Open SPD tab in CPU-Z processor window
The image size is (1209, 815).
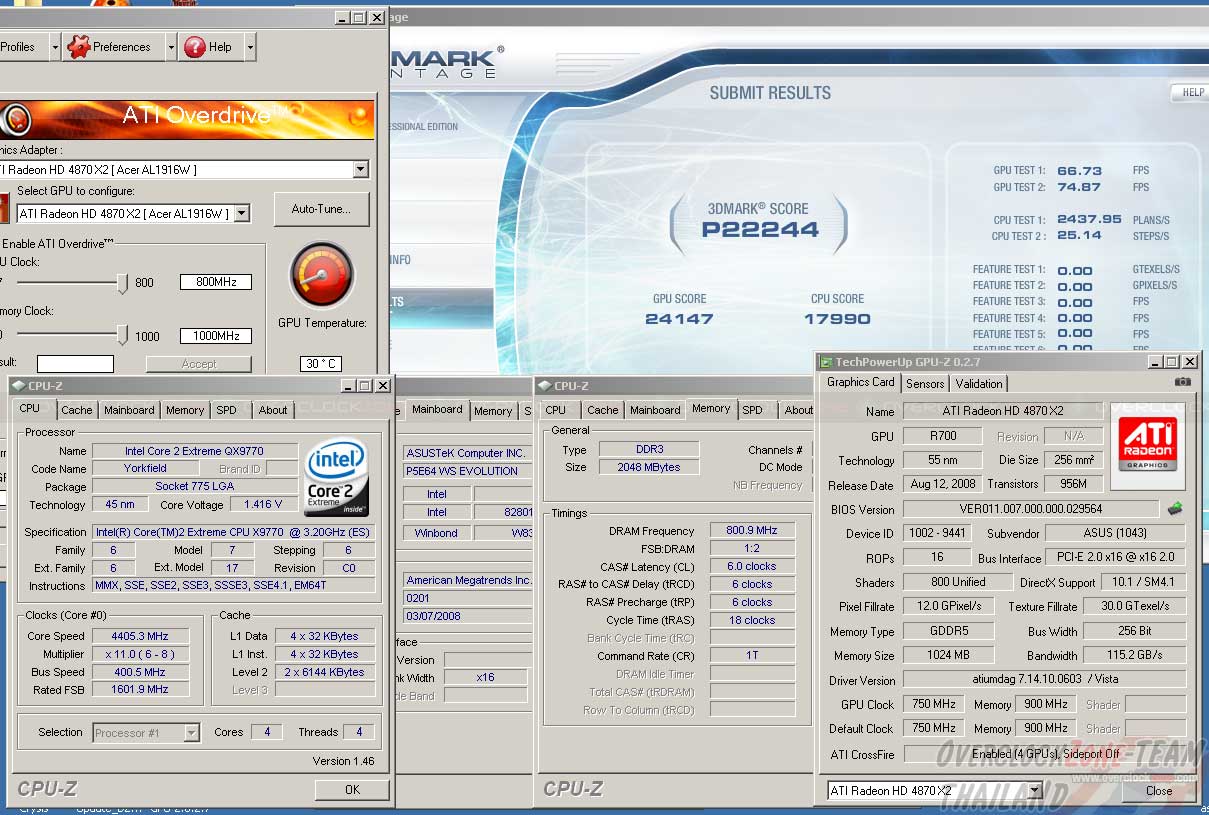(227, 410)
